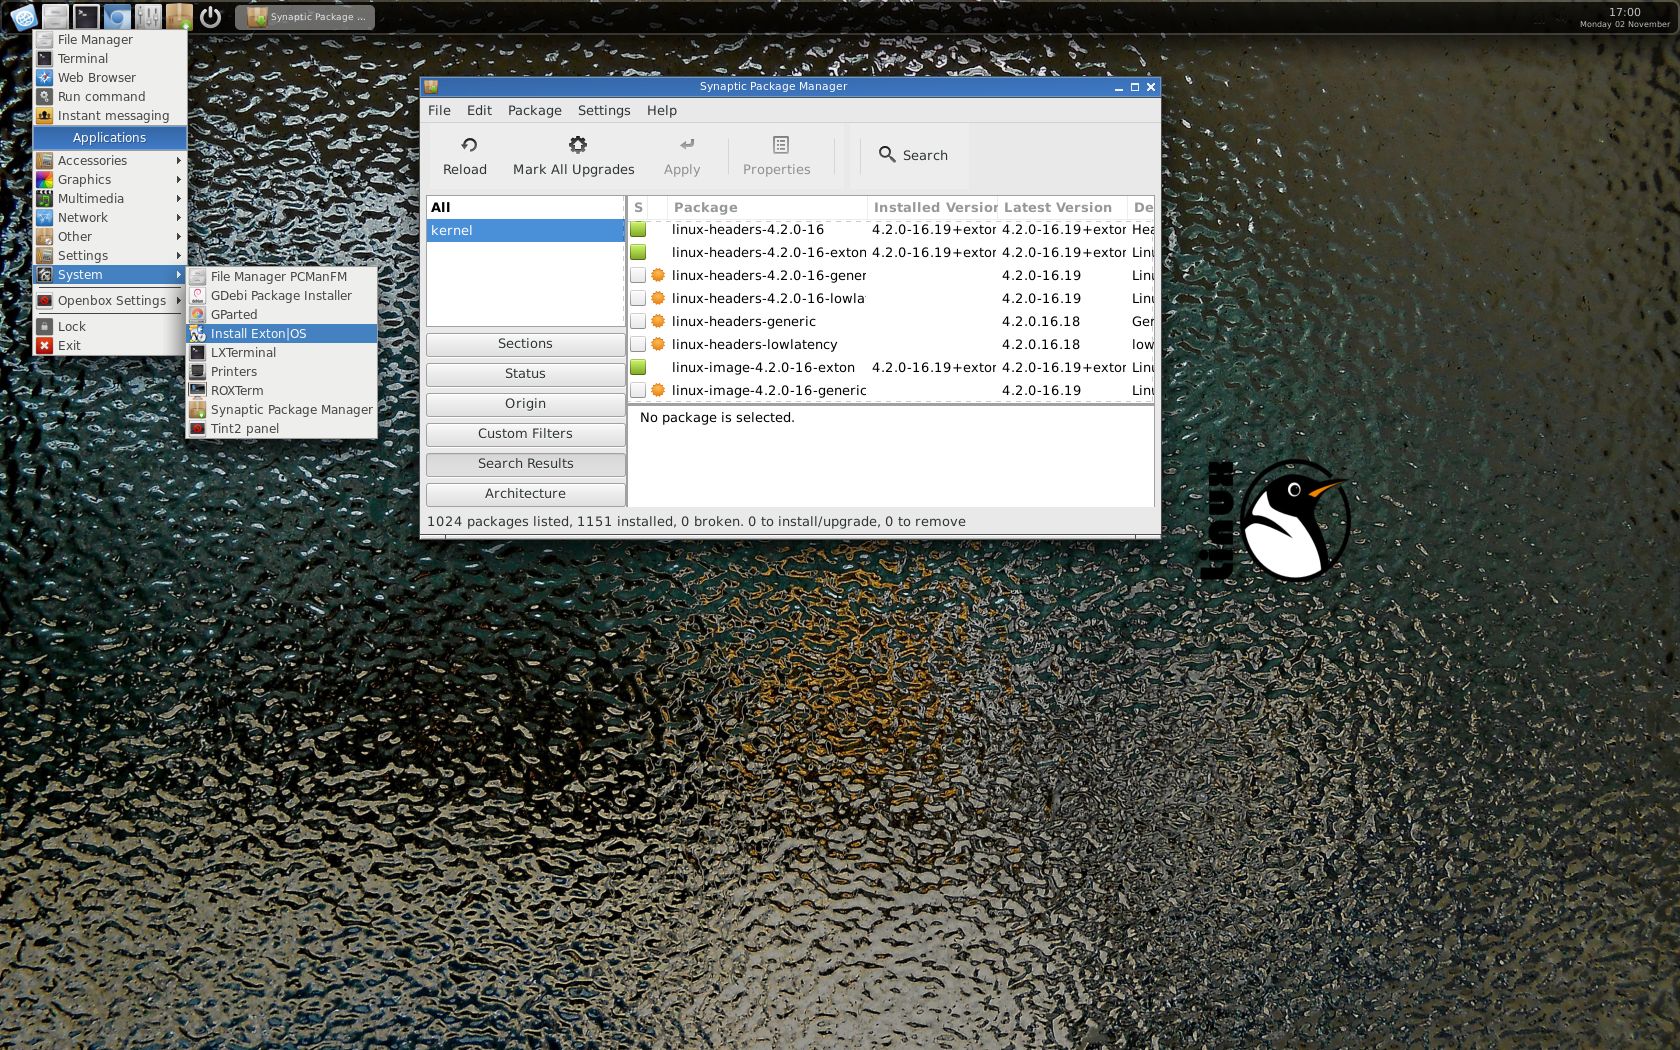Sort by Package column header
This screenshot has width=1680, height=1050.
(767, 208)
